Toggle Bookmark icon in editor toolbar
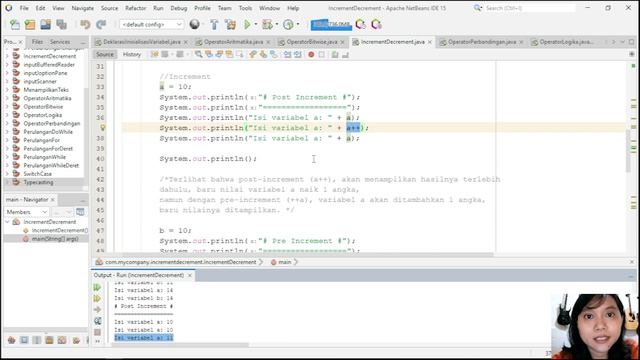The width and height of the screenshot is (640, 360). 273,54
